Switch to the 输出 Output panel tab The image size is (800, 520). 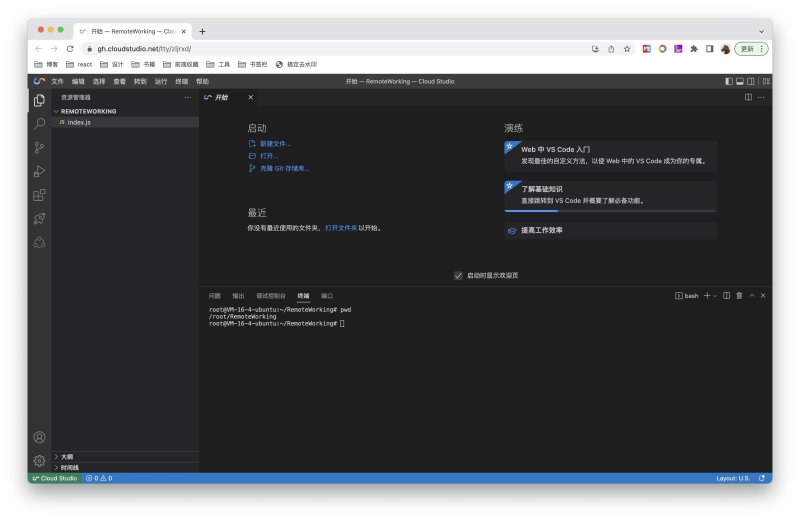238,295
